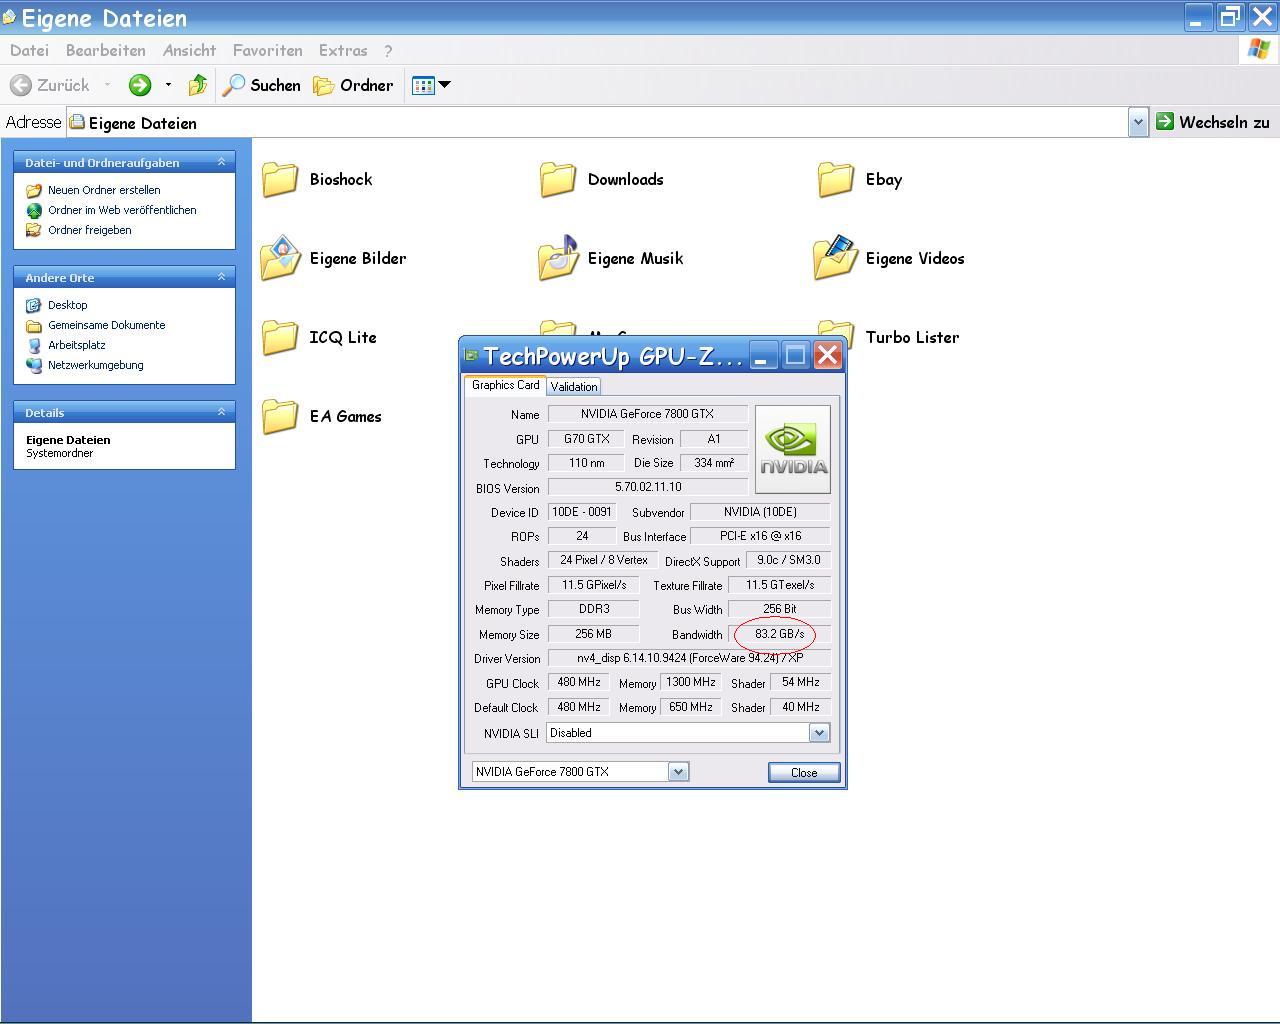Click the Wechseln zu button
Viewport: 1280px width, 1024px height.
pos(1213,123)
